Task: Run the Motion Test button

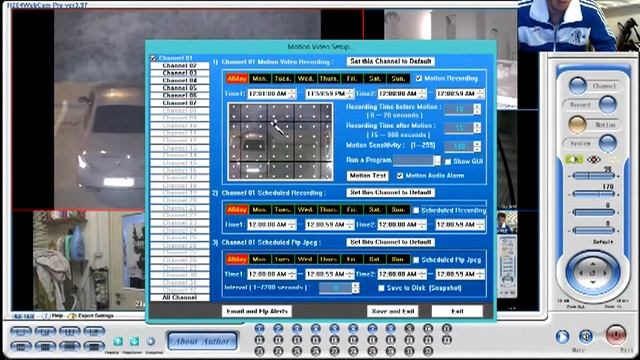Action: (x=368, y=176)
